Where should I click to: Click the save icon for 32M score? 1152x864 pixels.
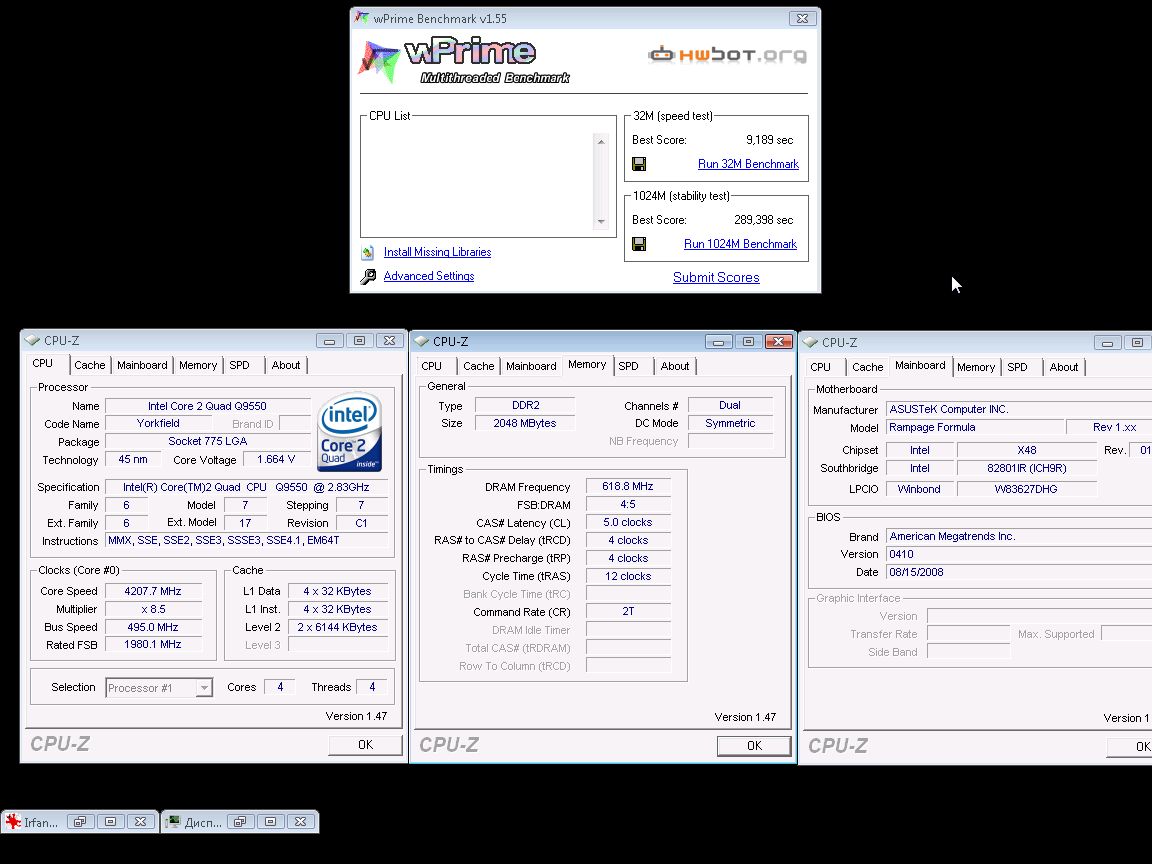639,164
